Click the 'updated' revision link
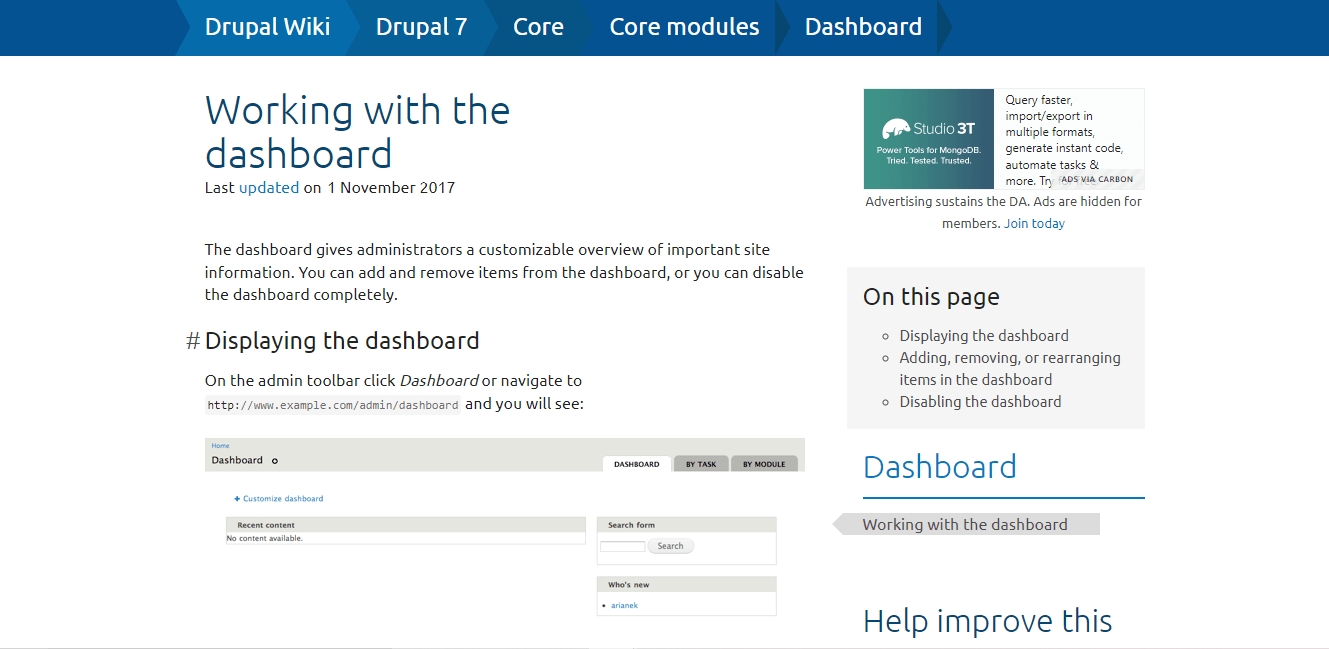1329x649 pixels. [269, 187]
